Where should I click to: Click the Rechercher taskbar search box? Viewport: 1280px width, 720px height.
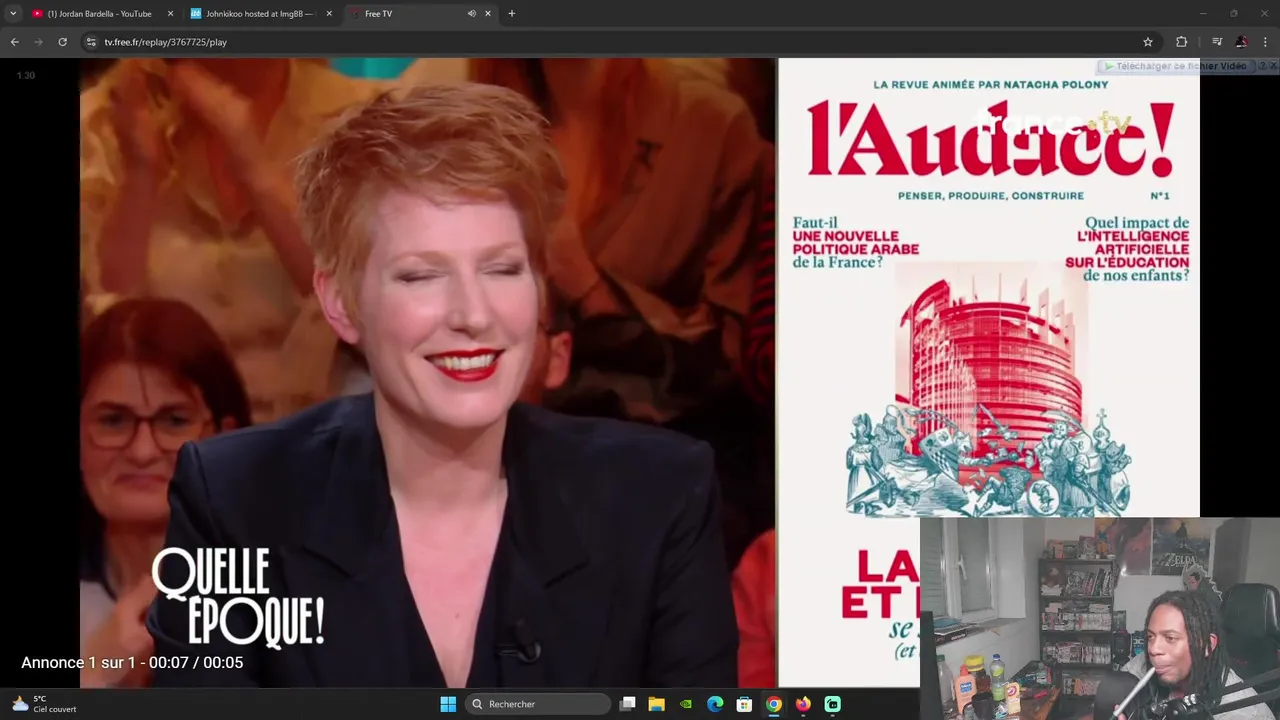pyautogui.click(x=538, y=704)
